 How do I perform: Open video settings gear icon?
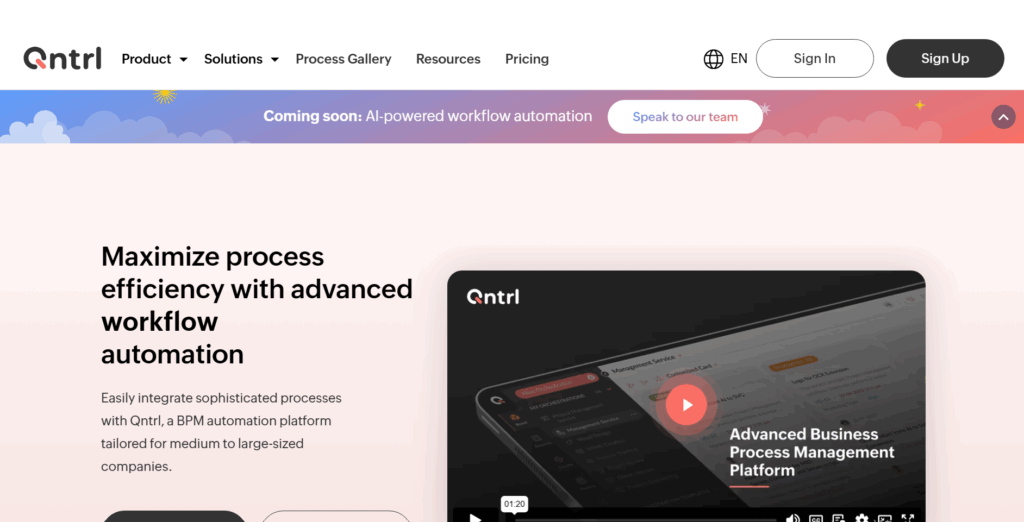coord(861,518)
